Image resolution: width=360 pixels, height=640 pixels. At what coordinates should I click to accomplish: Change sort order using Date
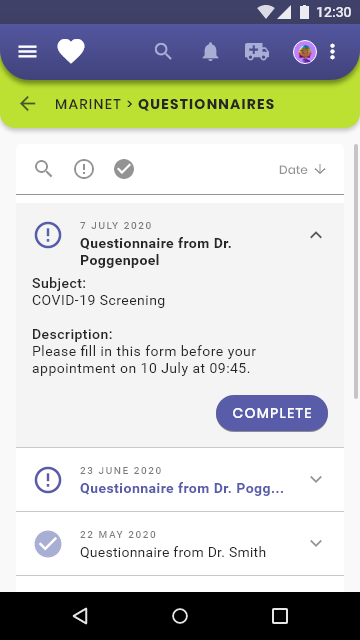(302, 169)
